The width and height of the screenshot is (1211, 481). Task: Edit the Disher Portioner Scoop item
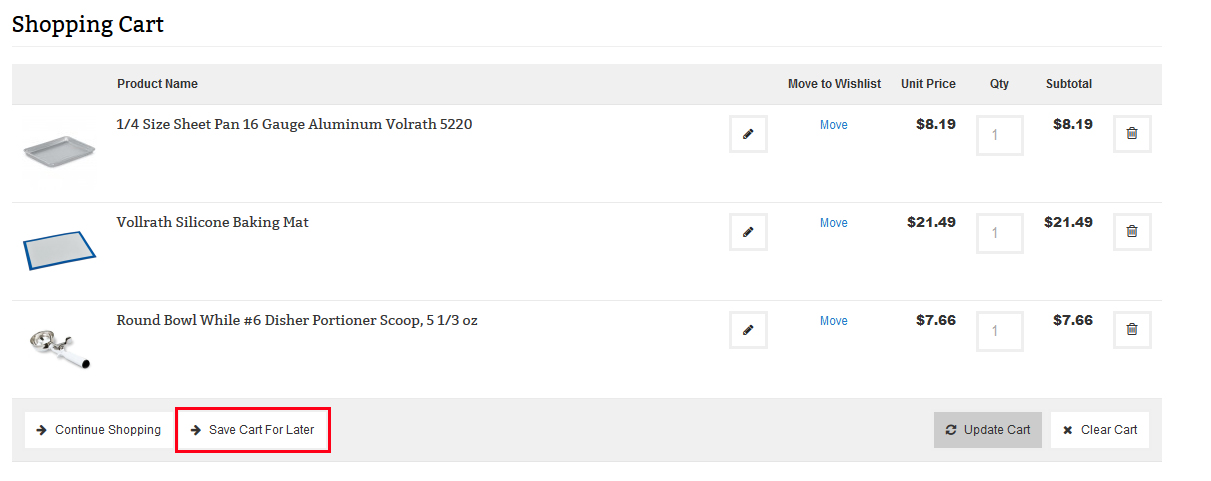pyautogui.click(x=748, y=330)
